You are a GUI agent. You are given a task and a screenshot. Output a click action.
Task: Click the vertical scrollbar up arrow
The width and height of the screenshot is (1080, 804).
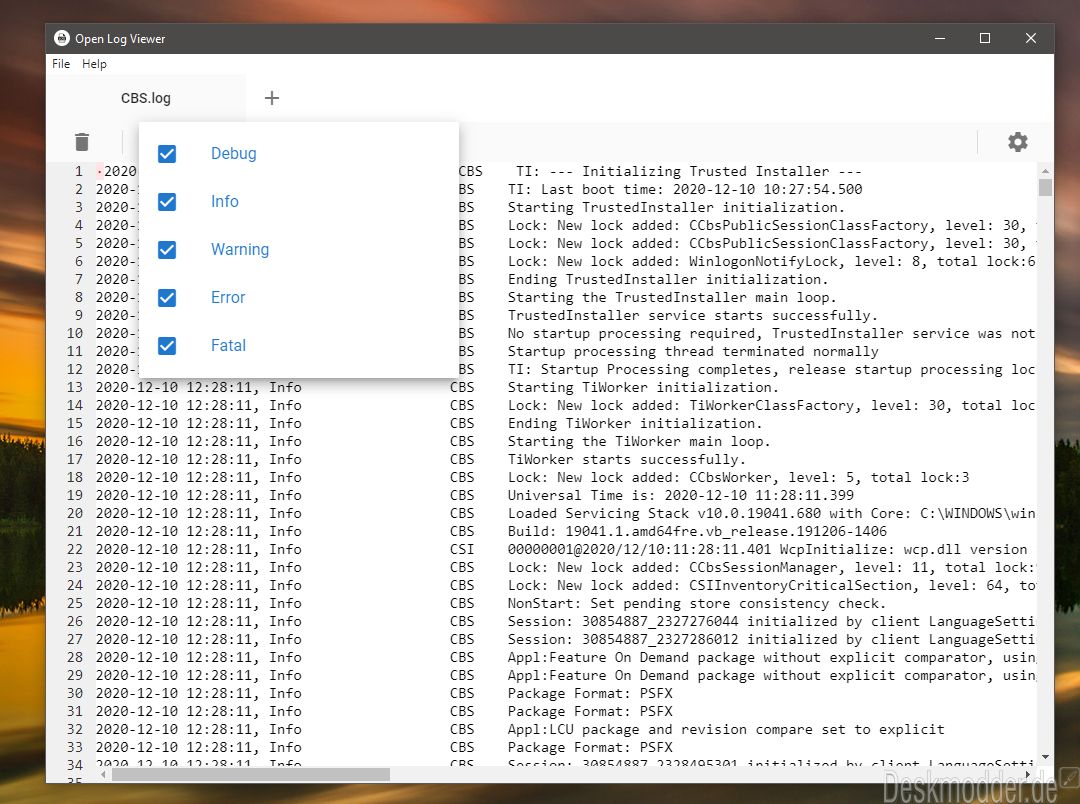click(x=1045, y=170)
